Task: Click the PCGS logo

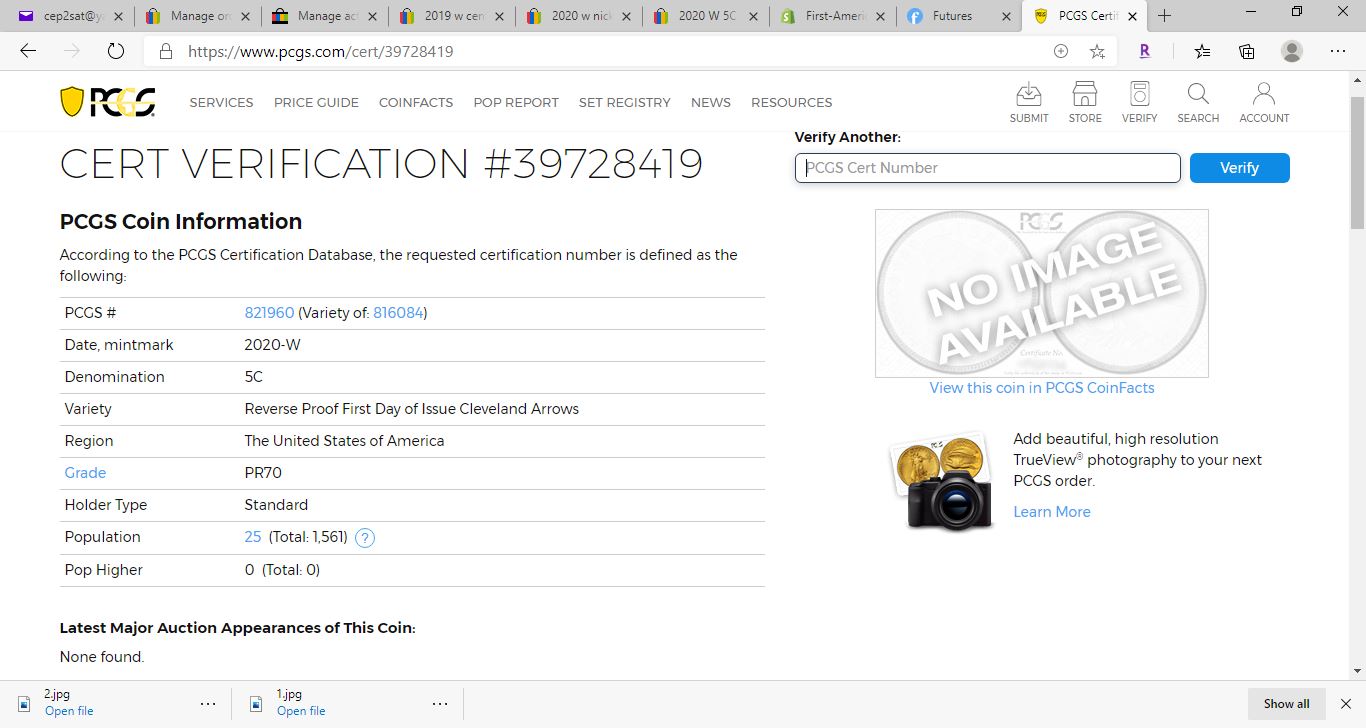Action: coord(108,101)
